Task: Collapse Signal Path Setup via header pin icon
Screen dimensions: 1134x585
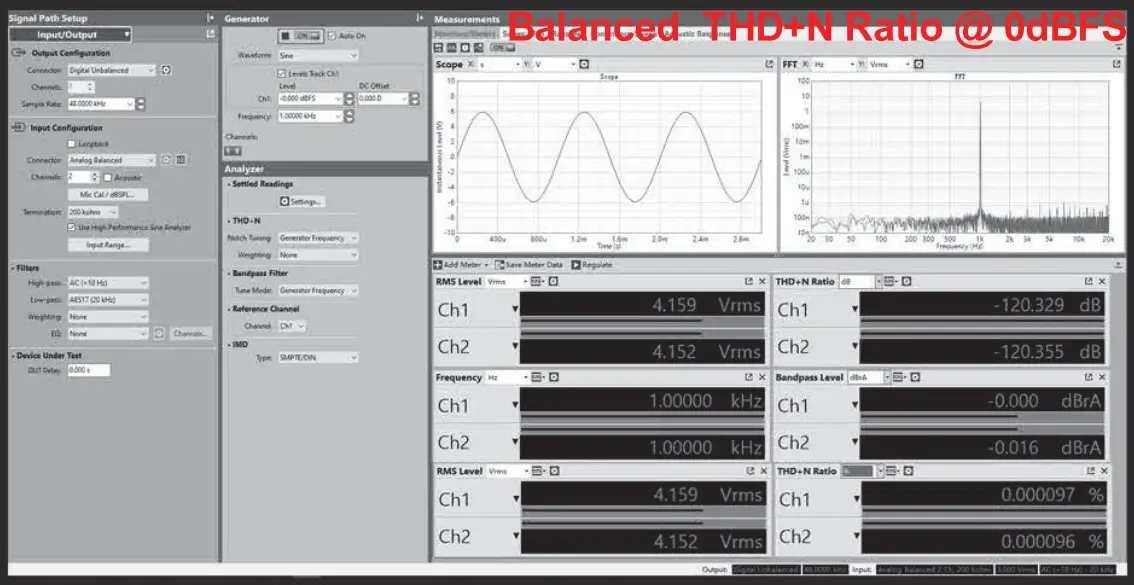Action: [210, 18]
